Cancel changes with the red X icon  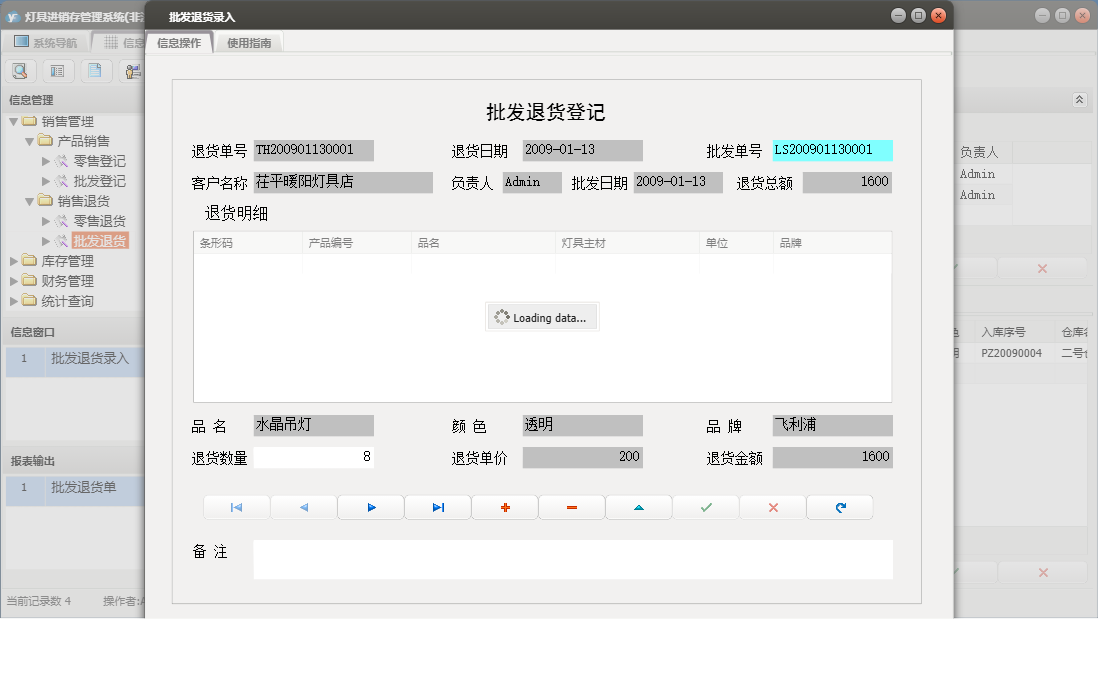click(x=772, y=507)
